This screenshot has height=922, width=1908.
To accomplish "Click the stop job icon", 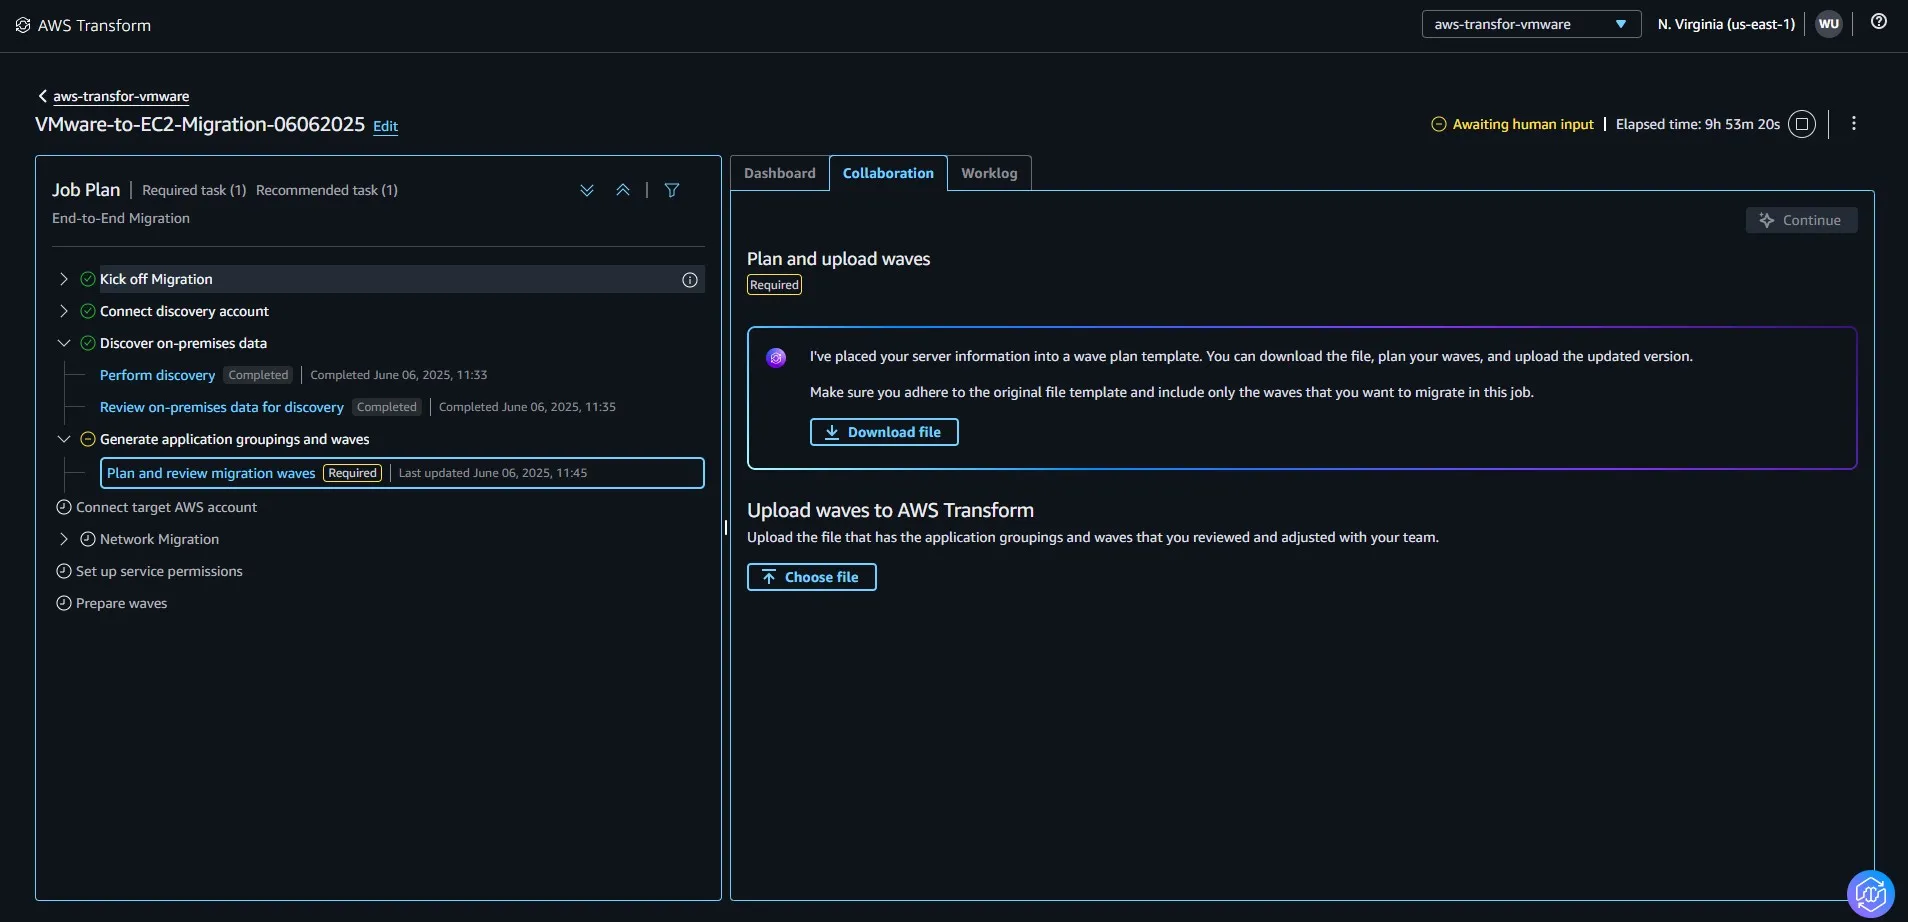I will 1802,124.
